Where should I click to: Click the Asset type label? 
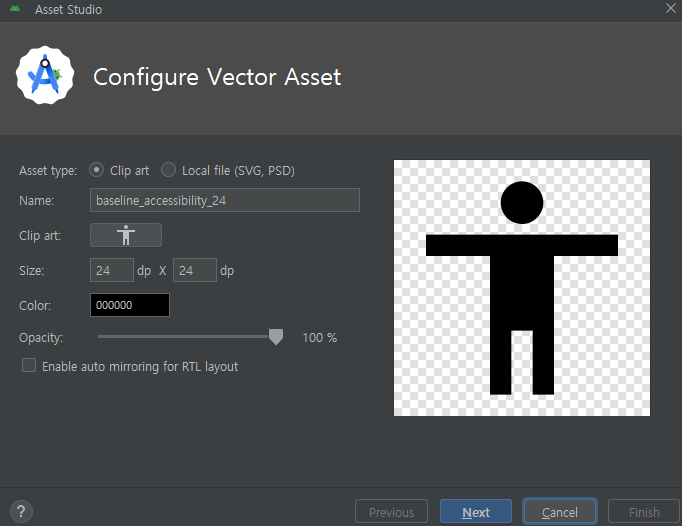(48, 171)
